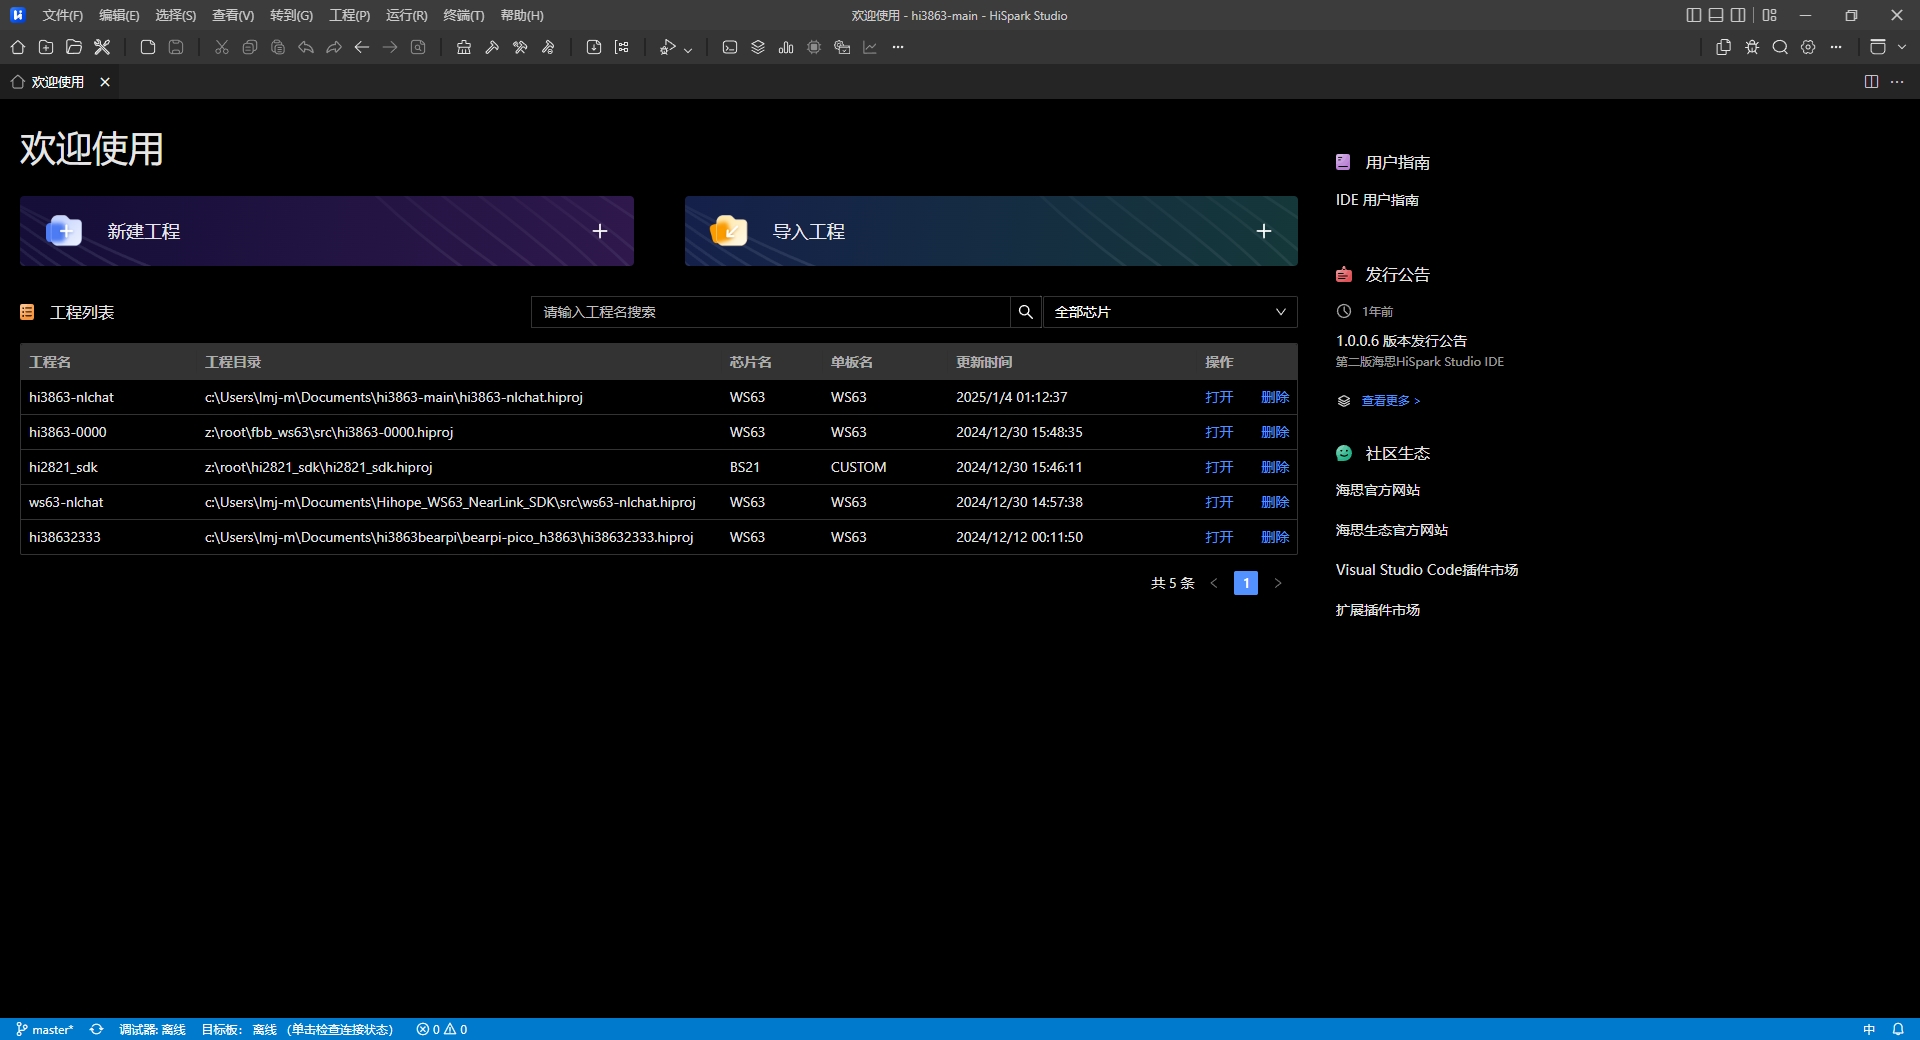The image size is (1920, 1040).
Task: Click the master branch in status bar
Action: tap(45, 1029)
